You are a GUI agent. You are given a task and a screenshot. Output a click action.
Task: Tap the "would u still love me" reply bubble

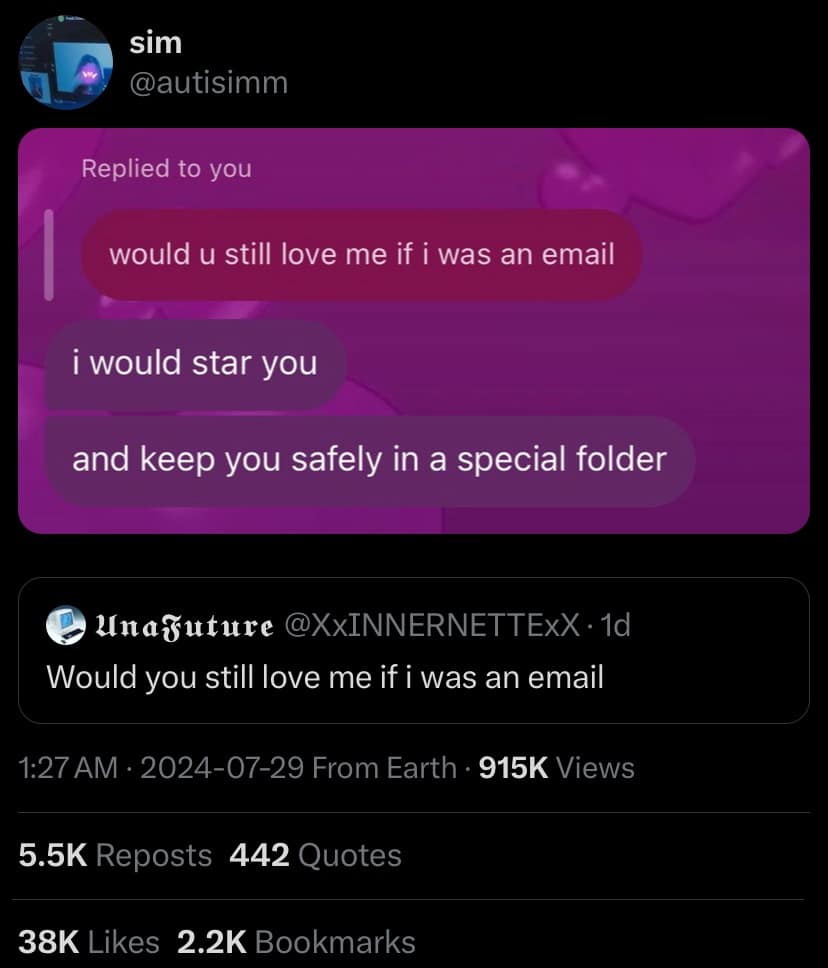360,254
